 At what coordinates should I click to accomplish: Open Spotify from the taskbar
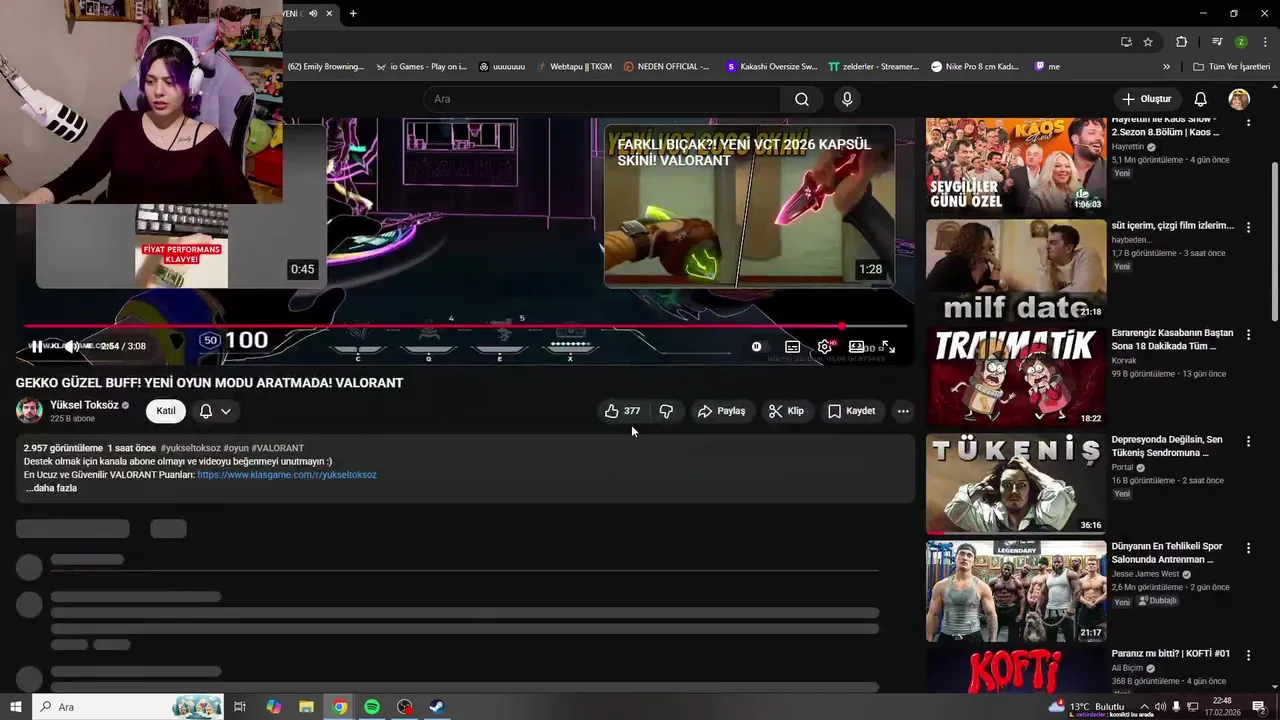click(372, 707)
